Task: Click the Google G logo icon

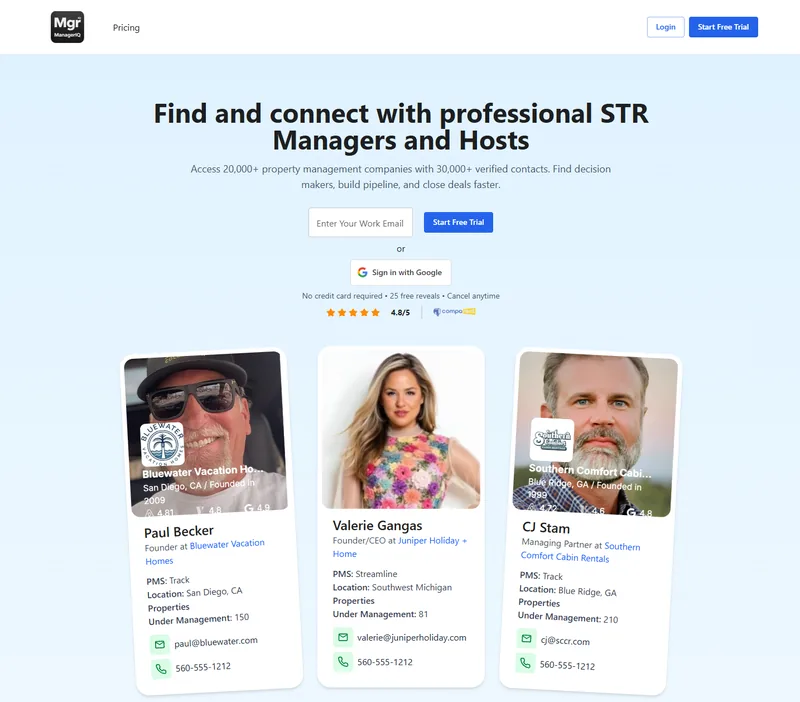Action: pos(363,272)
